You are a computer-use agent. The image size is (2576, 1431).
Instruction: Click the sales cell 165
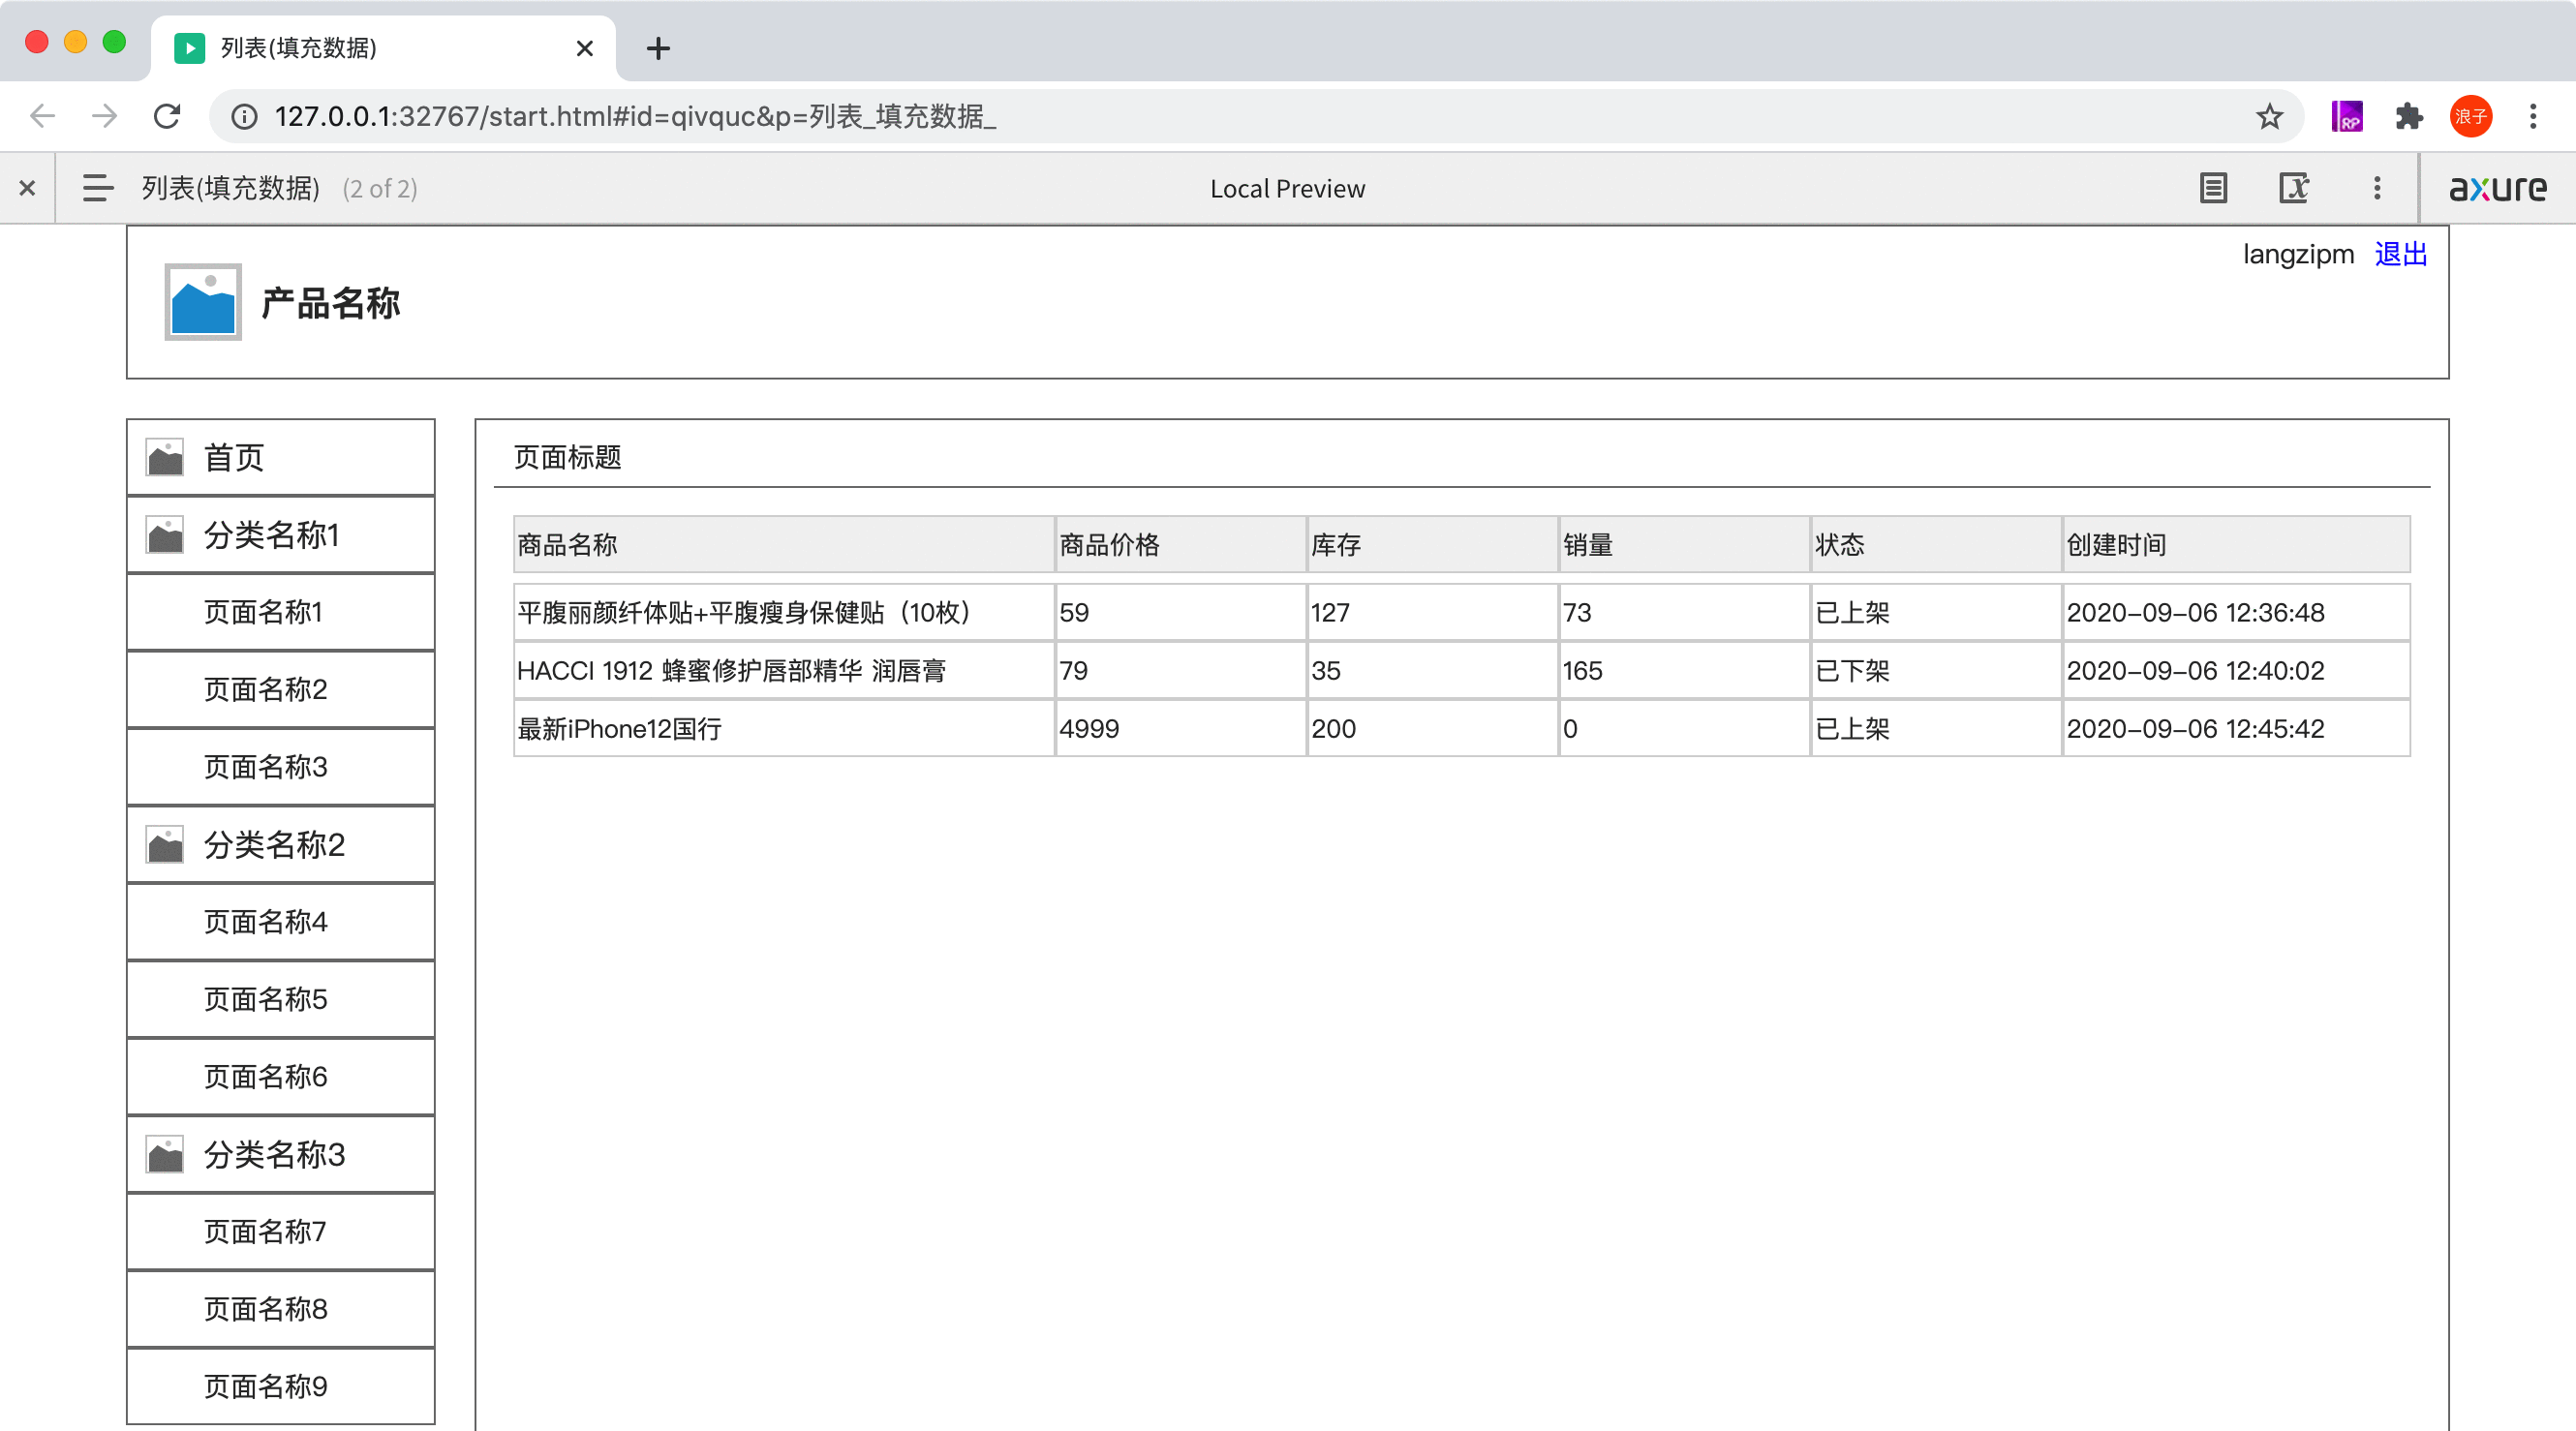(x=1685, y=671)
